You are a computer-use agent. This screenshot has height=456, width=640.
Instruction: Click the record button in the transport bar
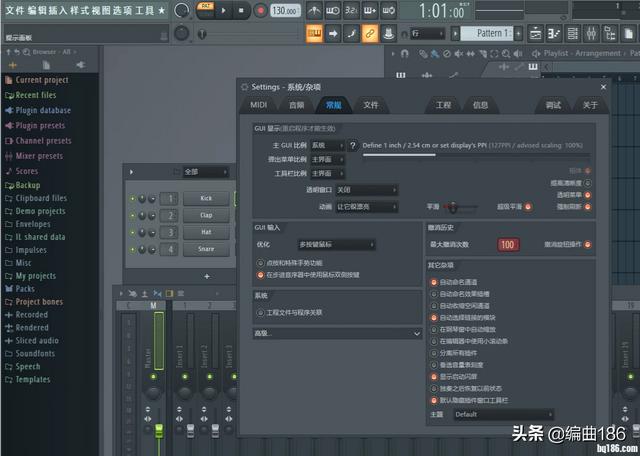[260, 11]
